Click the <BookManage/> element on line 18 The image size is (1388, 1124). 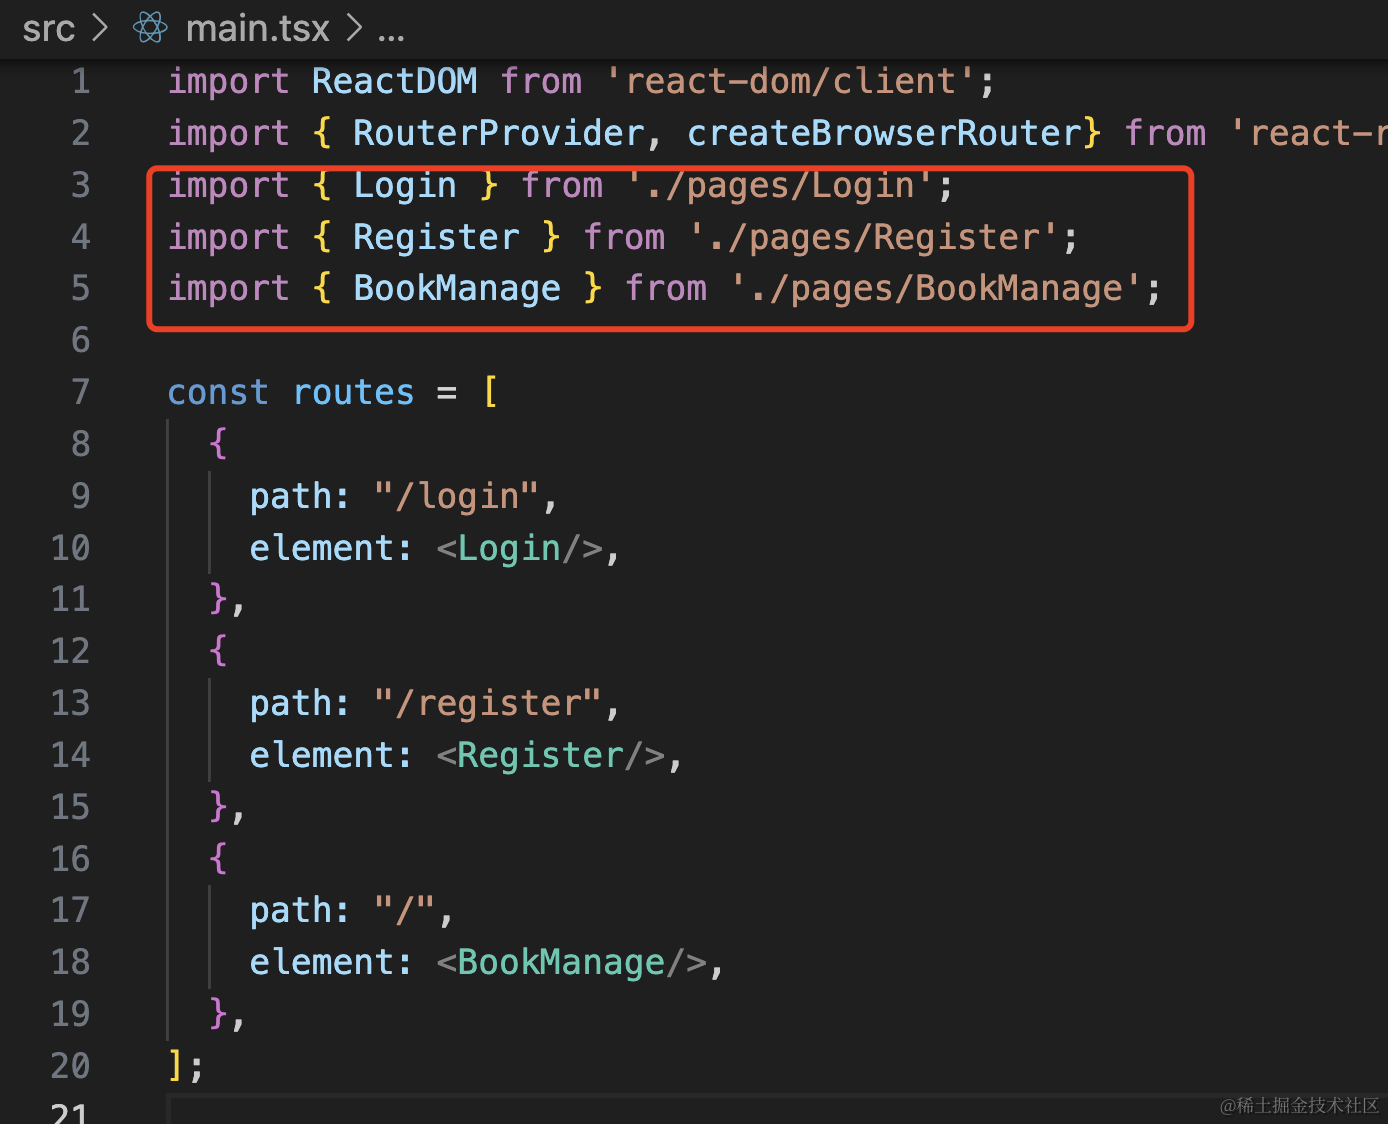point(571,962)
